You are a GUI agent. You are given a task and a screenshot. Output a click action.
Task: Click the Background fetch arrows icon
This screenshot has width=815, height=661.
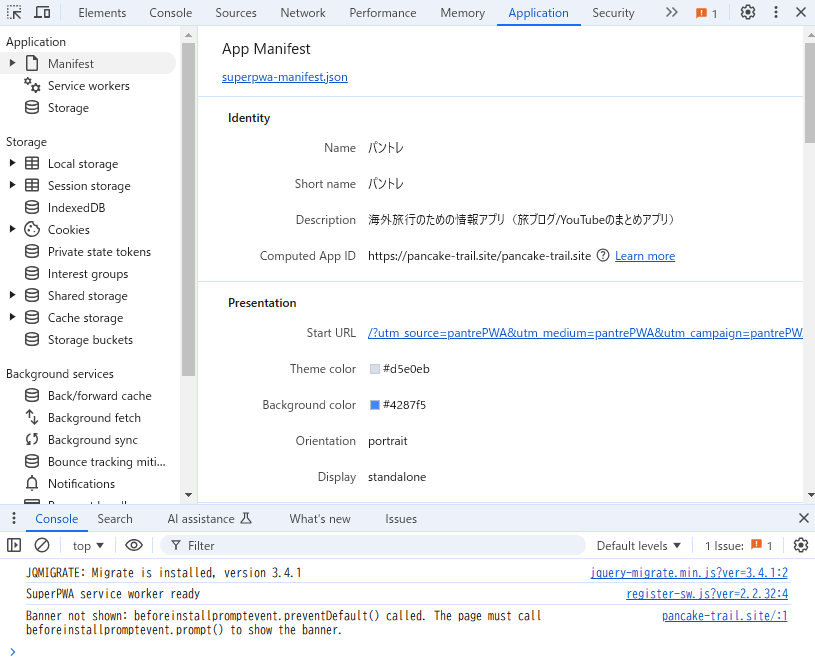click(32, 417)
